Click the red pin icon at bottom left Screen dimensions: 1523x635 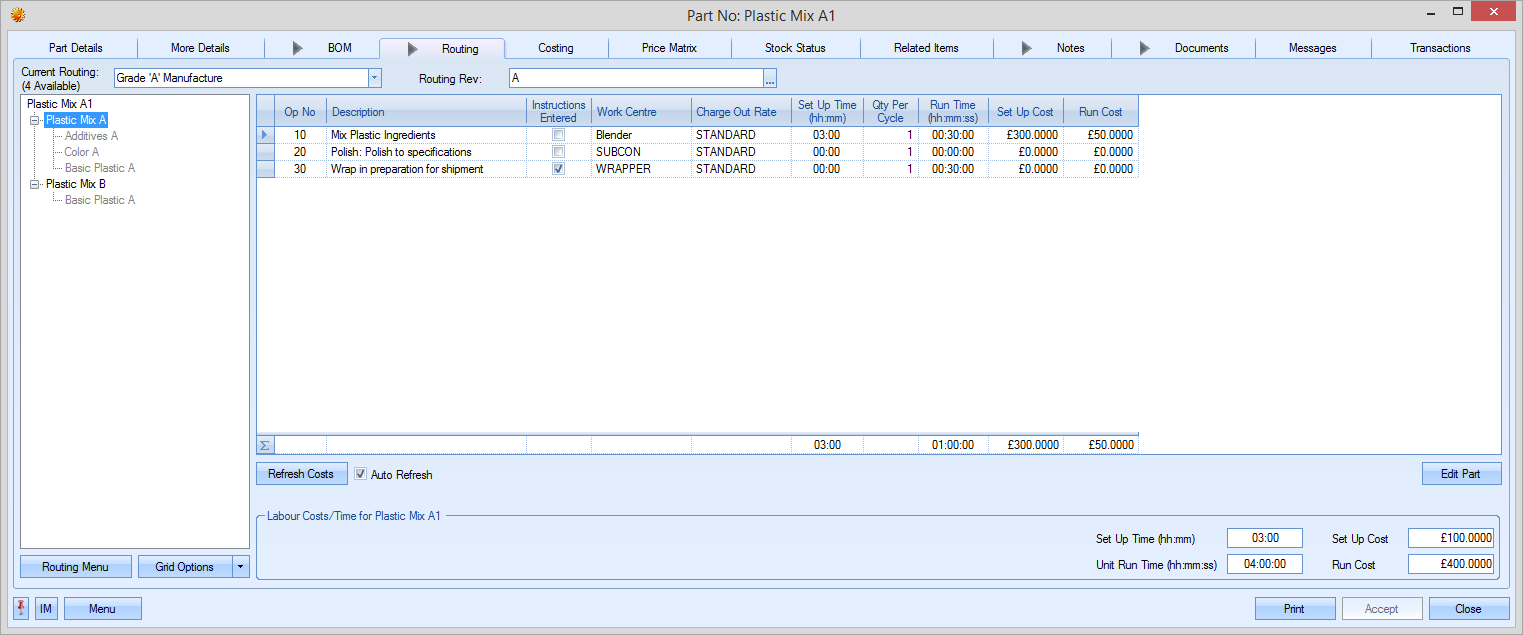click(22, 608)
